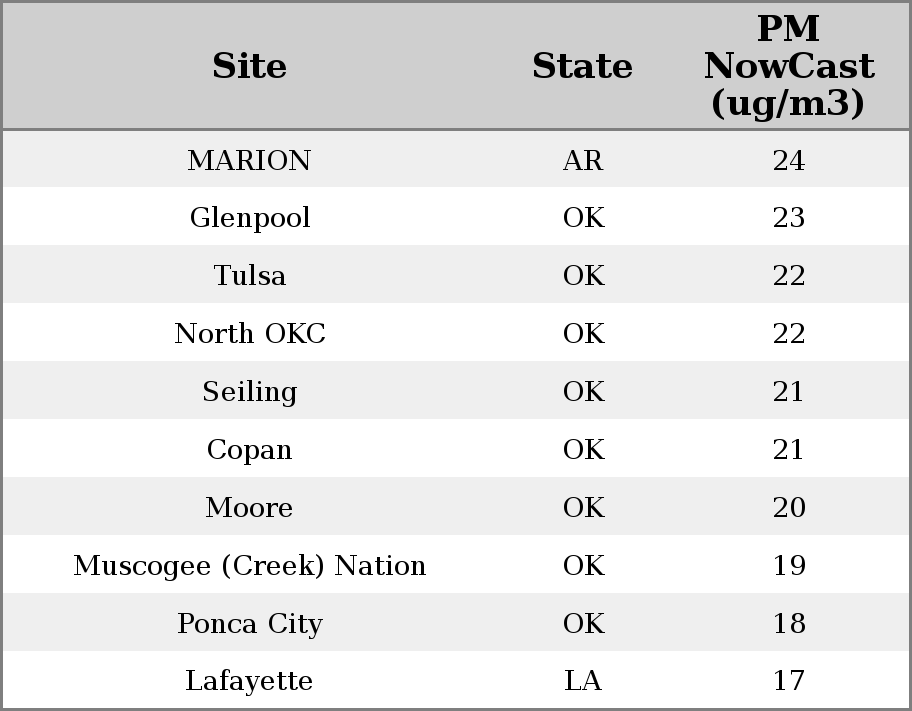This screenshot has height=711, width=912.
Task: Click the PM value 19 cell
Action: [788, 566]
